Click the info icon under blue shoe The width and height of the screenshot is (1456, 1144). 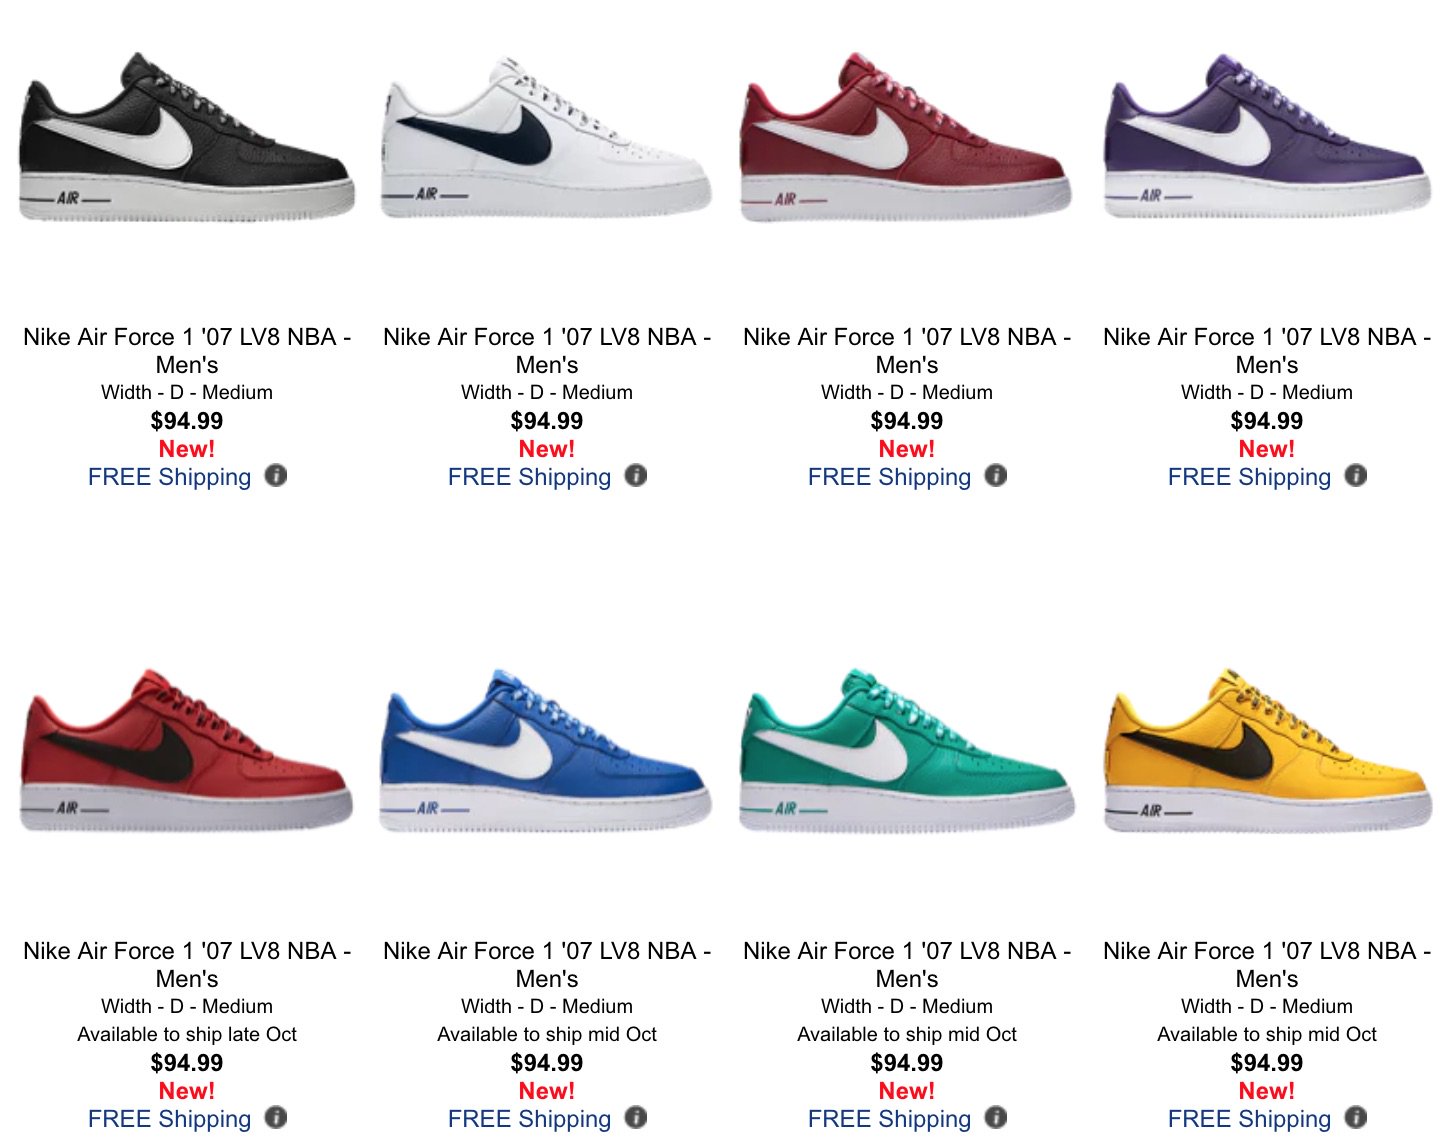[636, 1118]
